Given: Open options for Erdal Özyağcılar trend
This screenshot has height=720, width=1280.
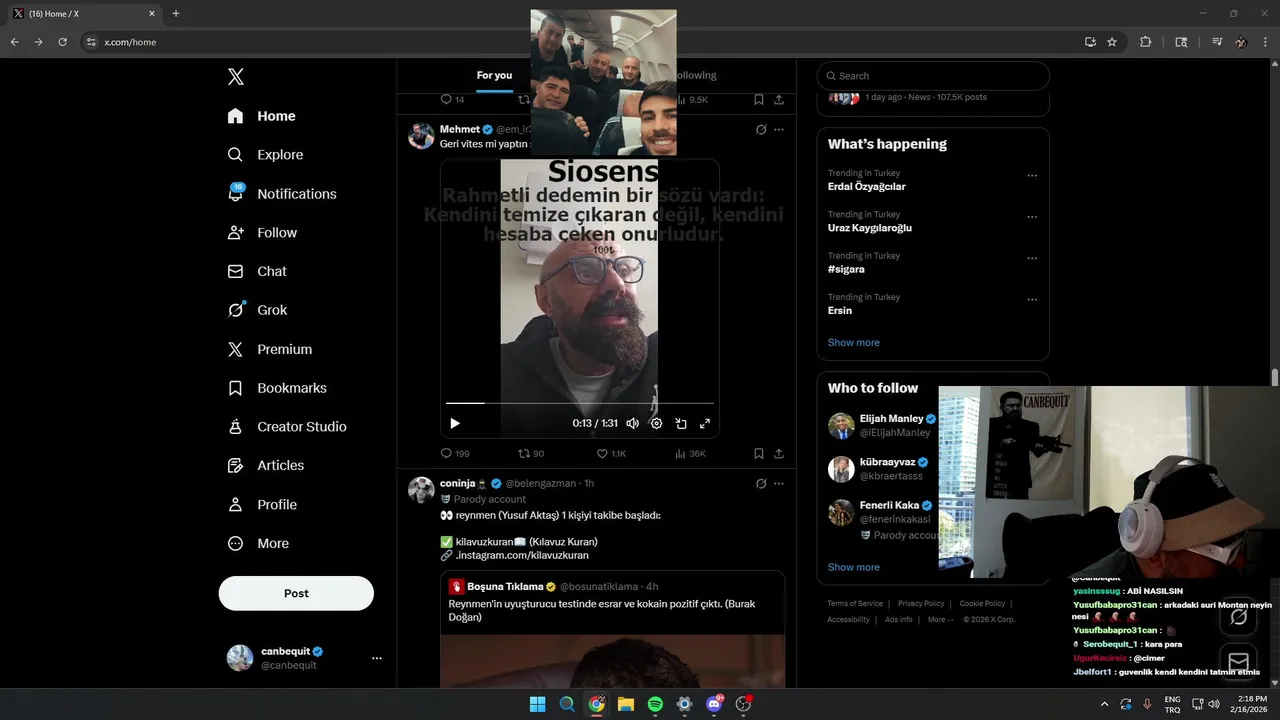Looking at the screenshot, I should pos(1032,176).
